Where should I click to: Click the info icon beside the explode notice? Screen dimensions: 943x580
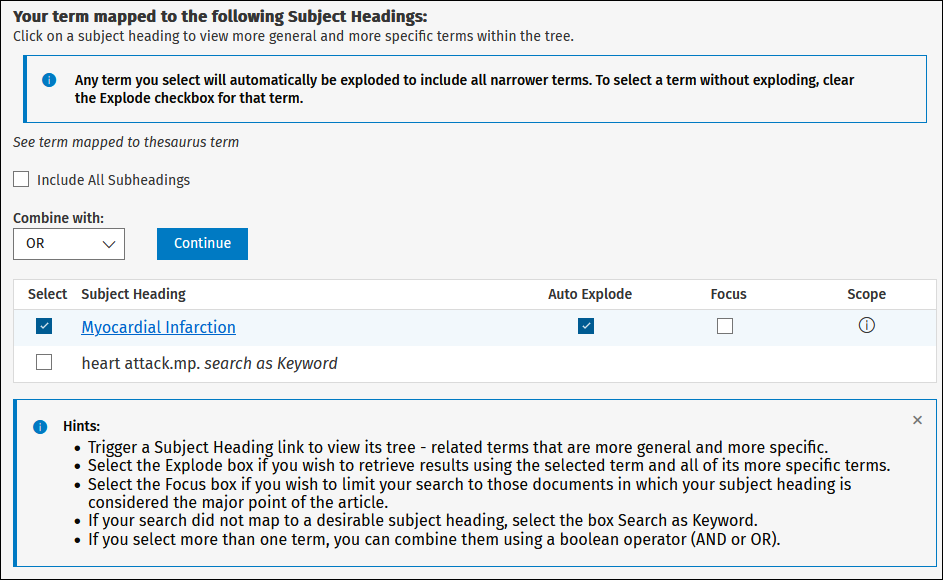(49, 80)
